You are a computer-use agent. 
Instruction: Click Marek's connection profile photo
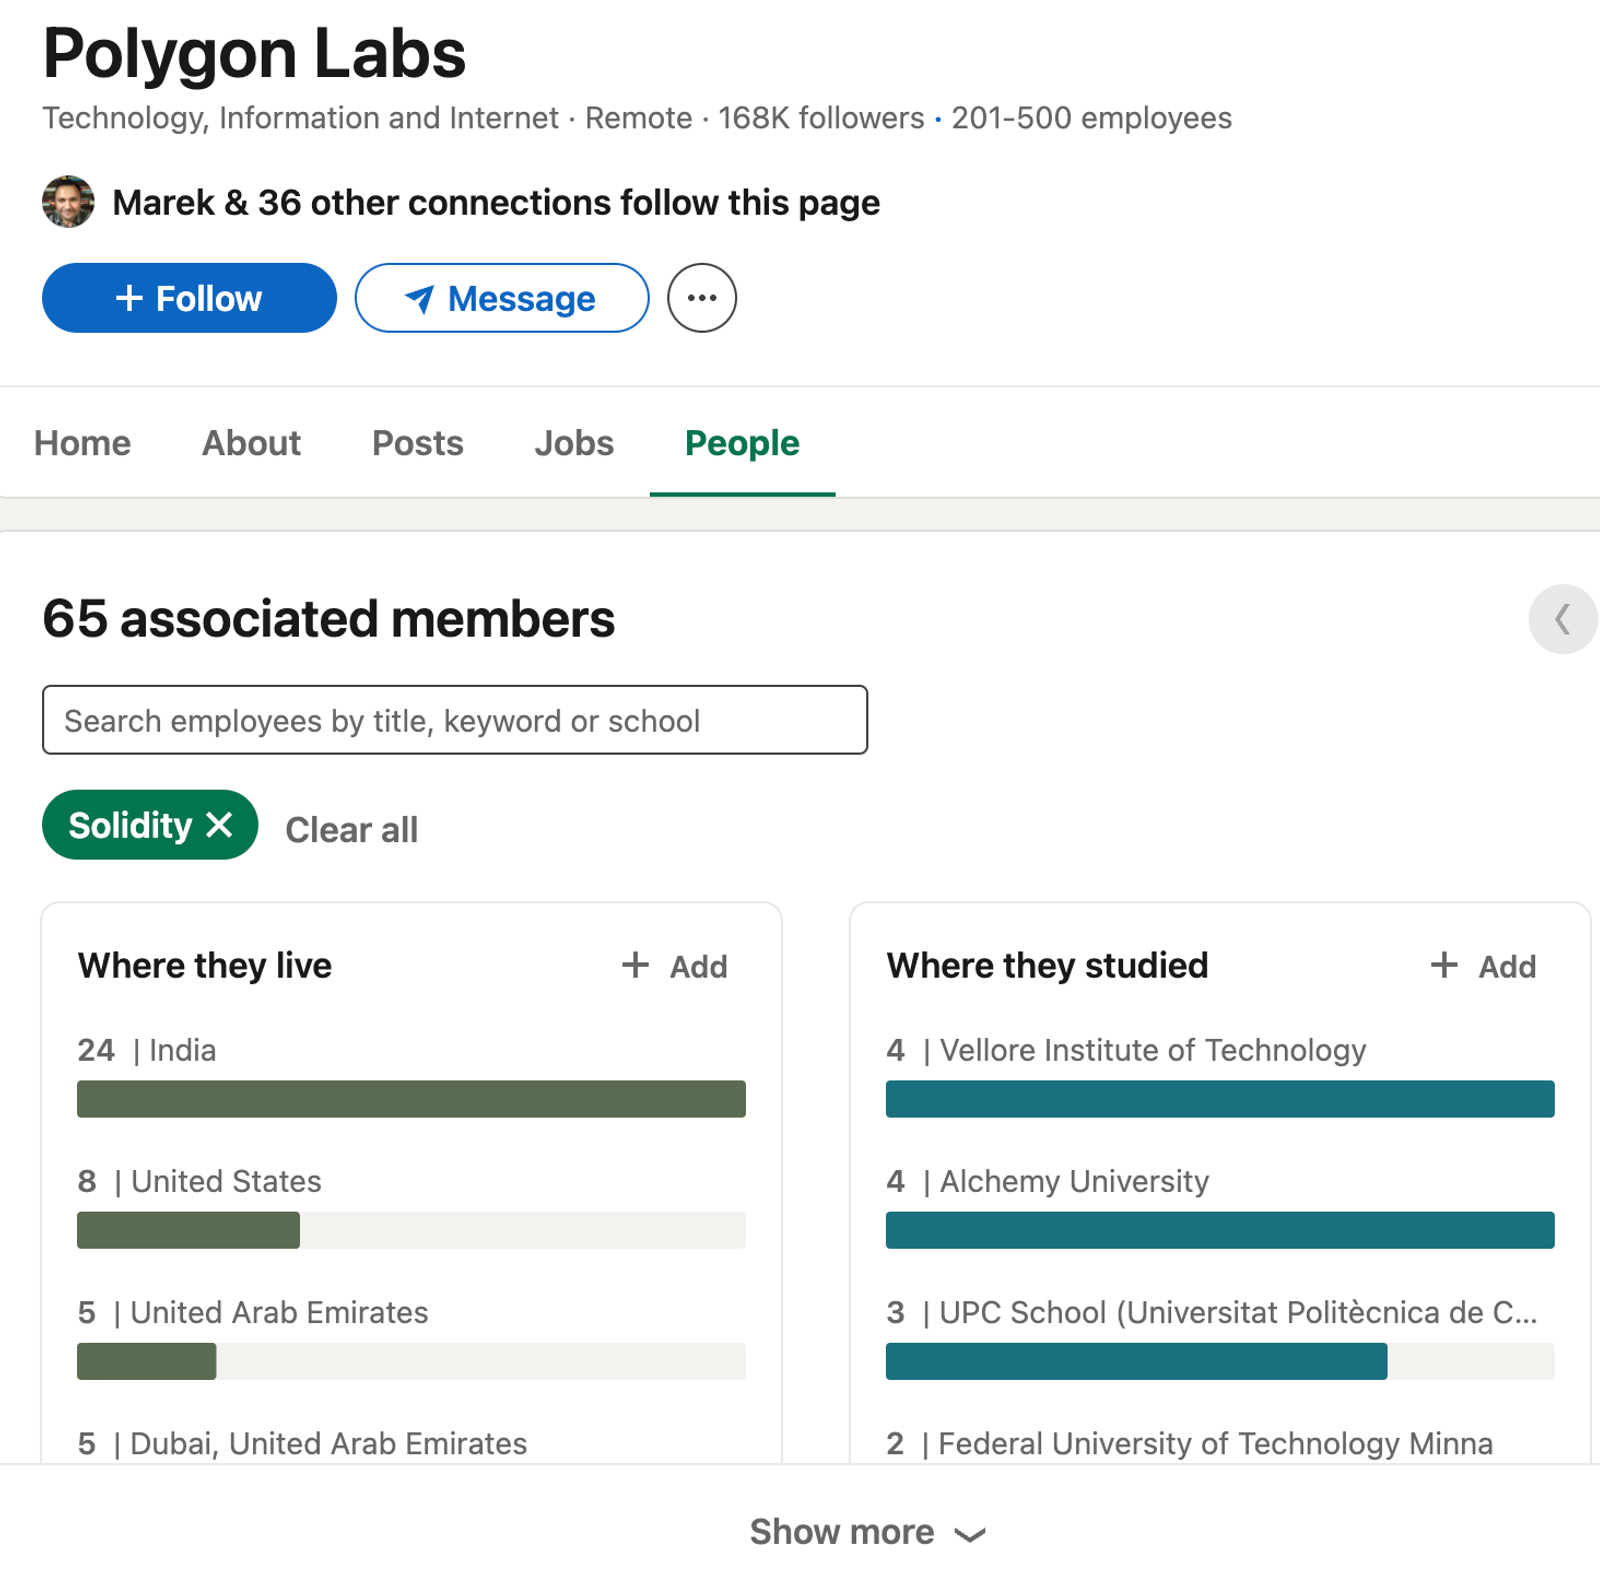[x=68, y=202]
